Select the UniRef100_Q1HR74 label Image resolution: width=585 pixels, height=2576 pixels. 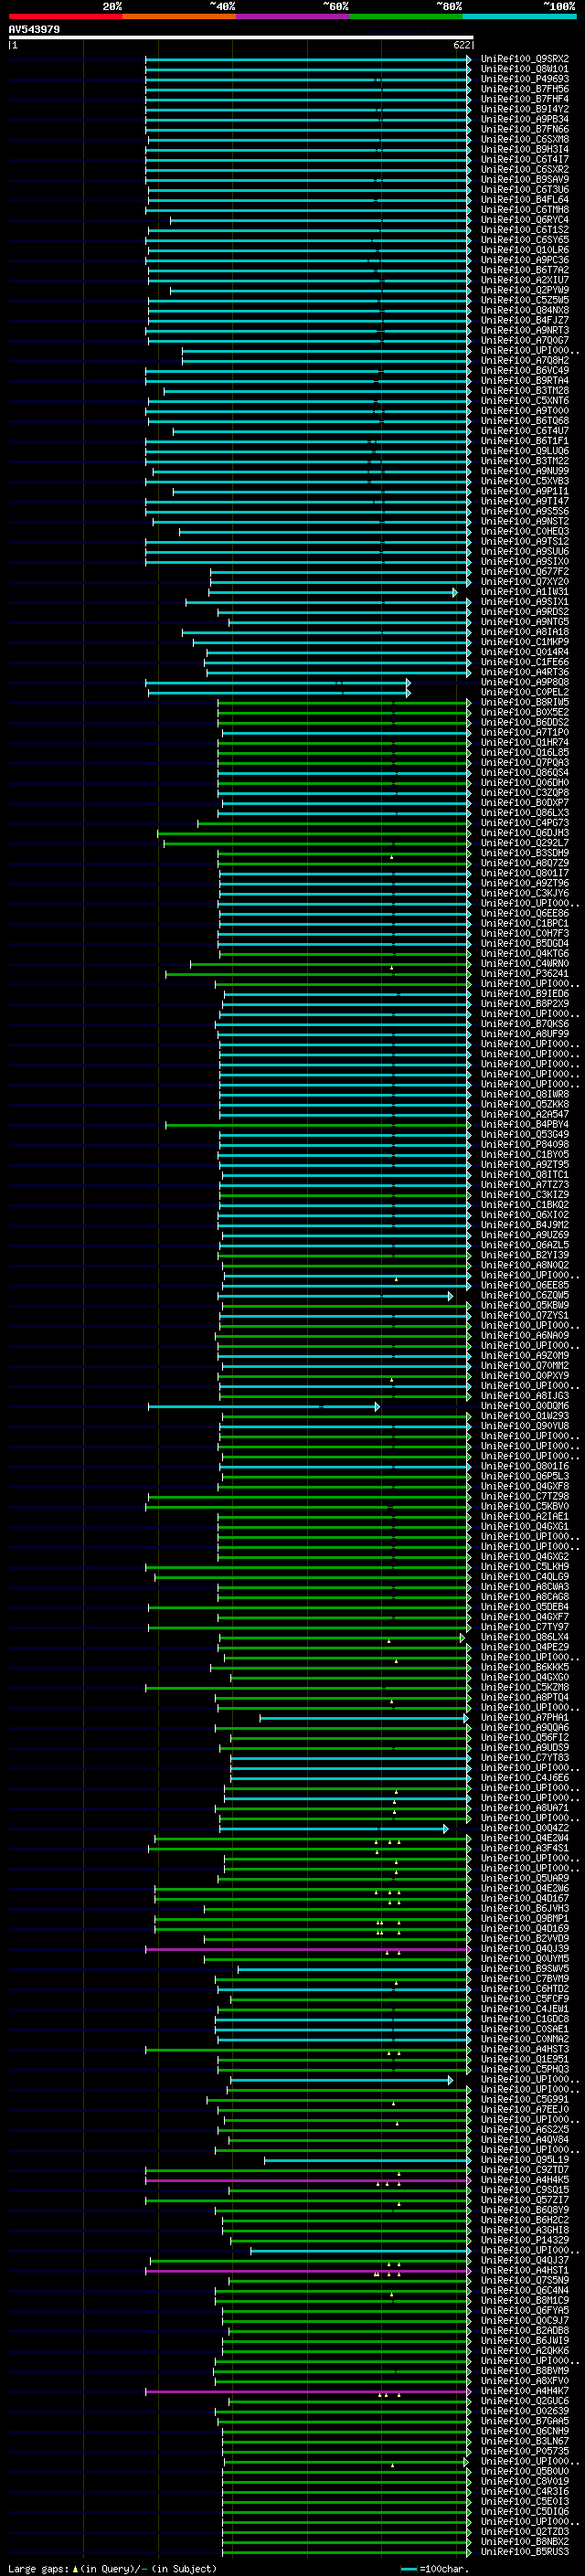click(525, 742)
